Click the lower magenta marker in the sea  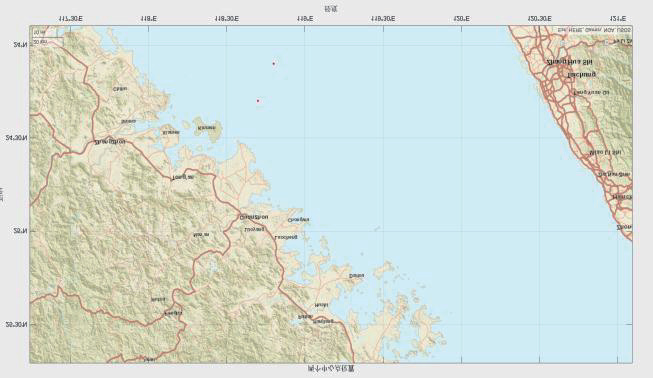click(x=258, y=101)
